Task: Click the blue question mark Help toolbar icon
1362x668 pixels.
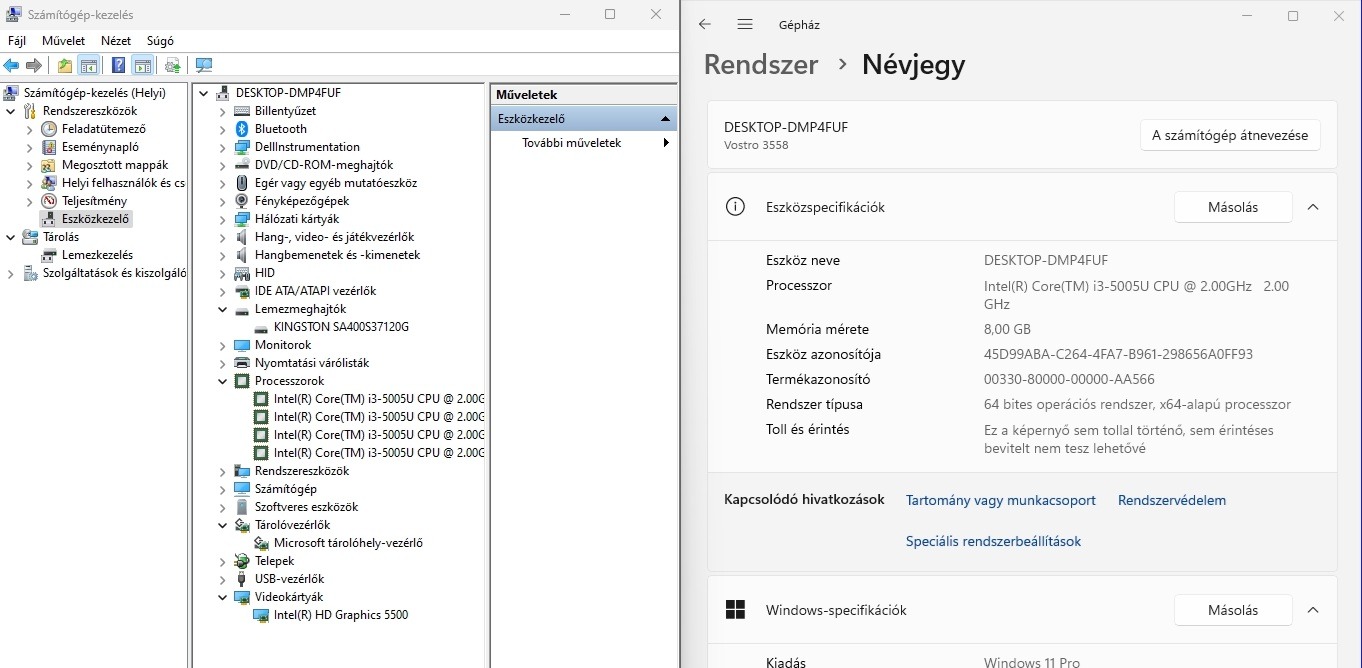Action: 119,66
